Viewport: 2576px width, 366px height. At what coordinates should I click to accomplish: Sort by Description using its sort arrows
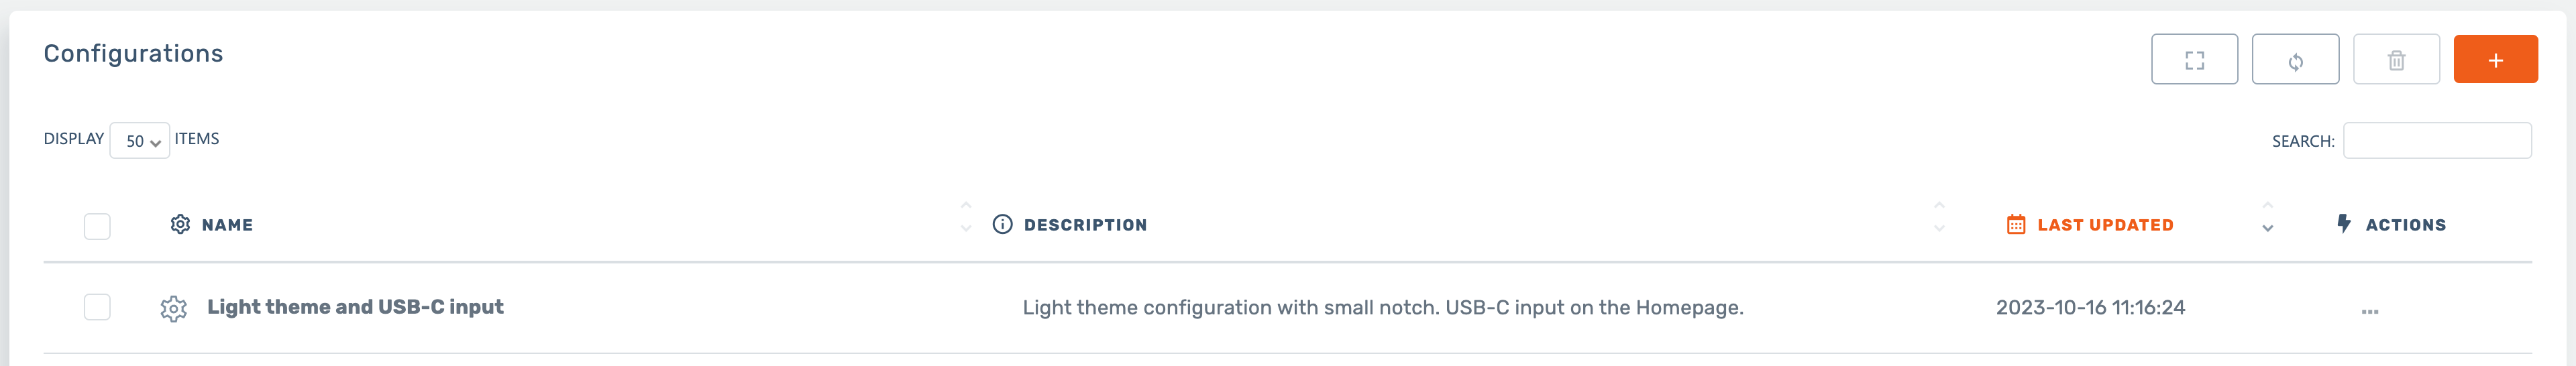coord(1939,217)
